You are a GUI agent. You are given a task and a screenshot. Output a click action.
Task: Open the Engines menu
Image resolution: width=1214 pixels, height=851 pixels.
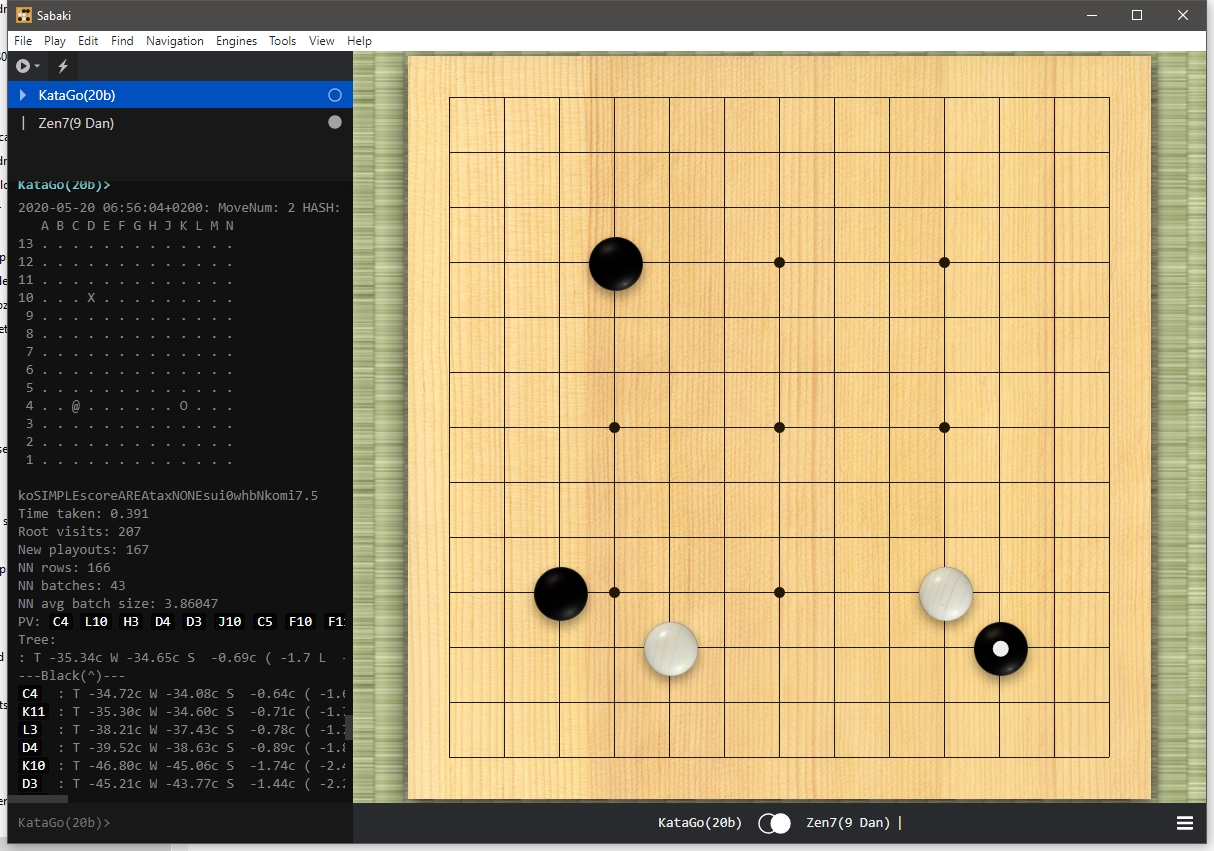pyautogui.click(x=236, y=41)
